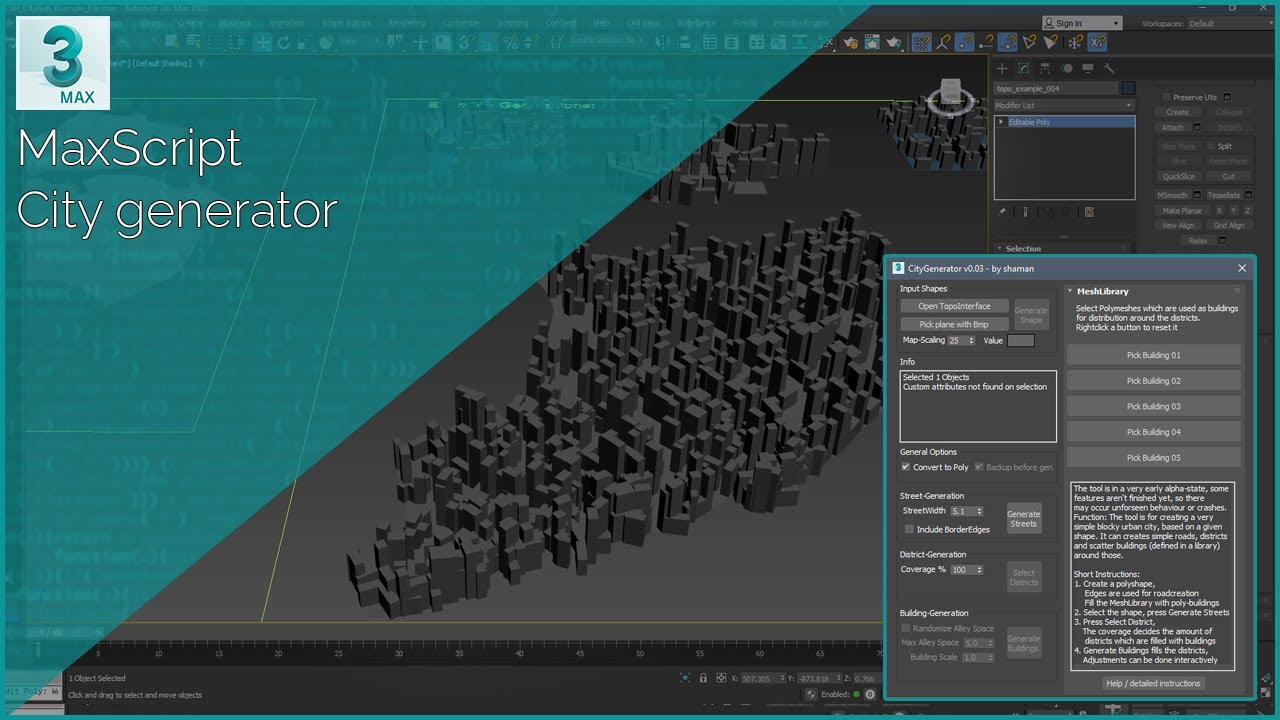This screenshot has width=1280, height=720.
Task: Open the Scripting menu
Action: tap(513, 23)
